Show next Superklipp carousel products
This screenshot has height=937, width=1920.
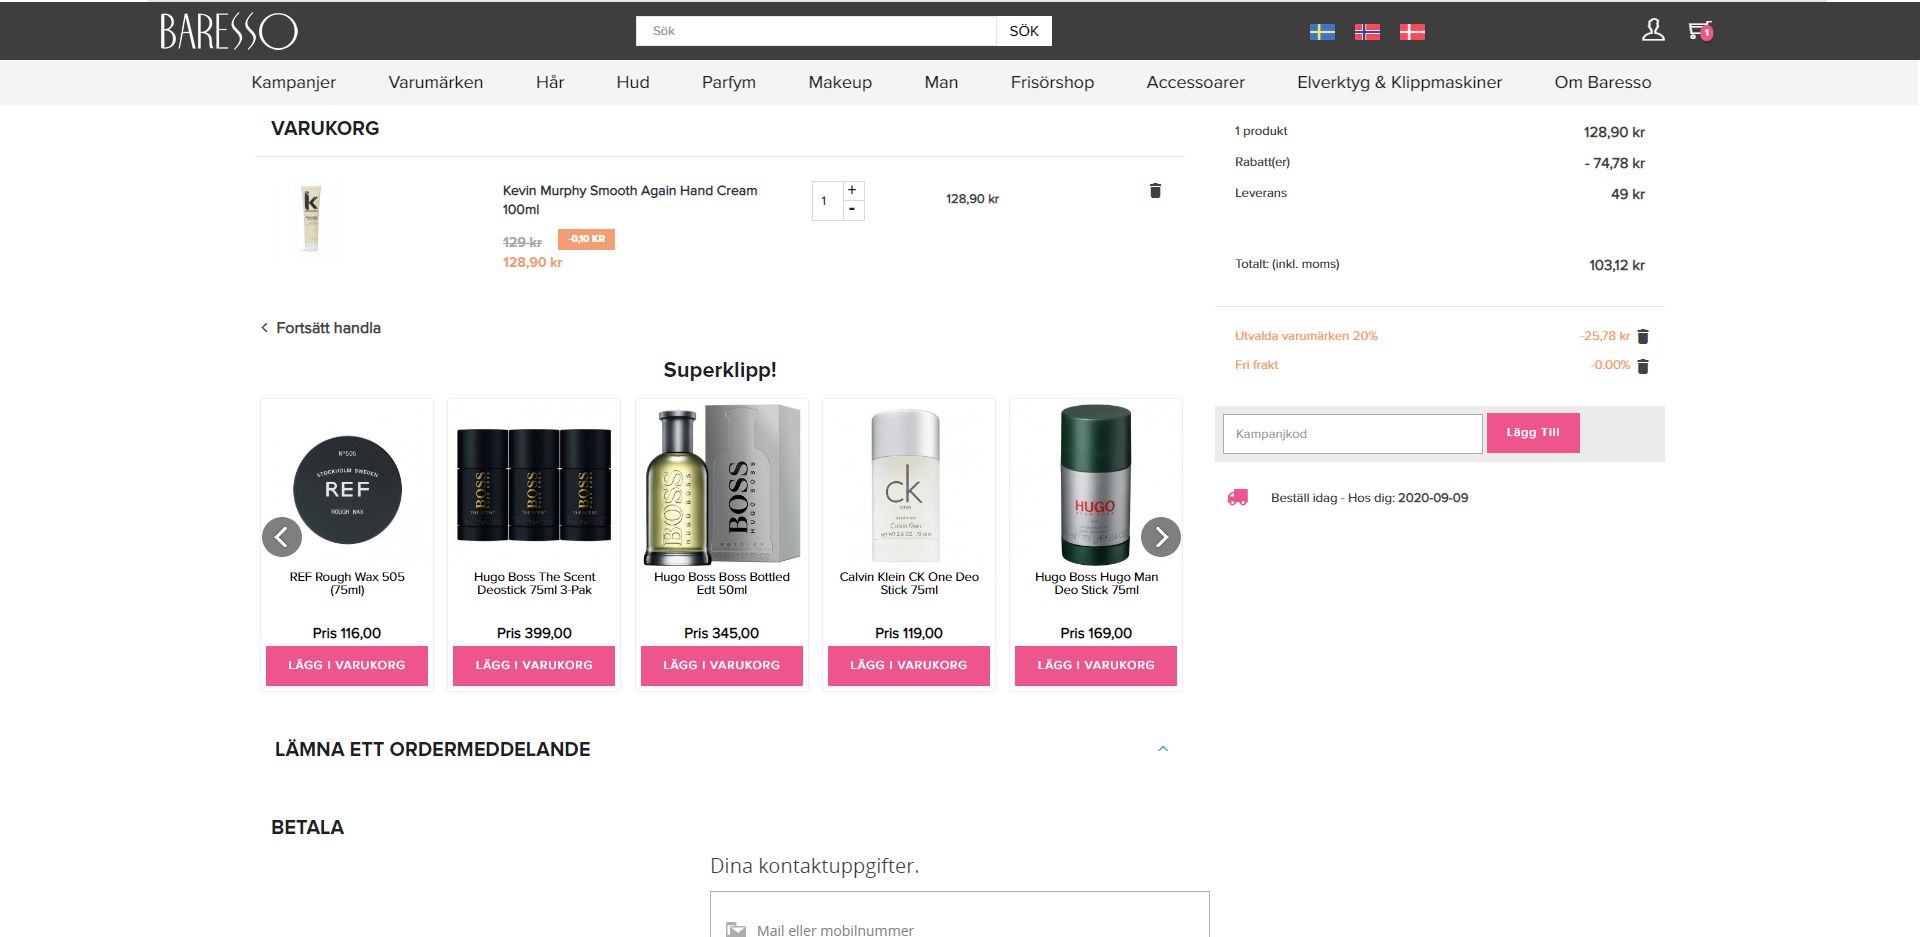[1161, 537]
